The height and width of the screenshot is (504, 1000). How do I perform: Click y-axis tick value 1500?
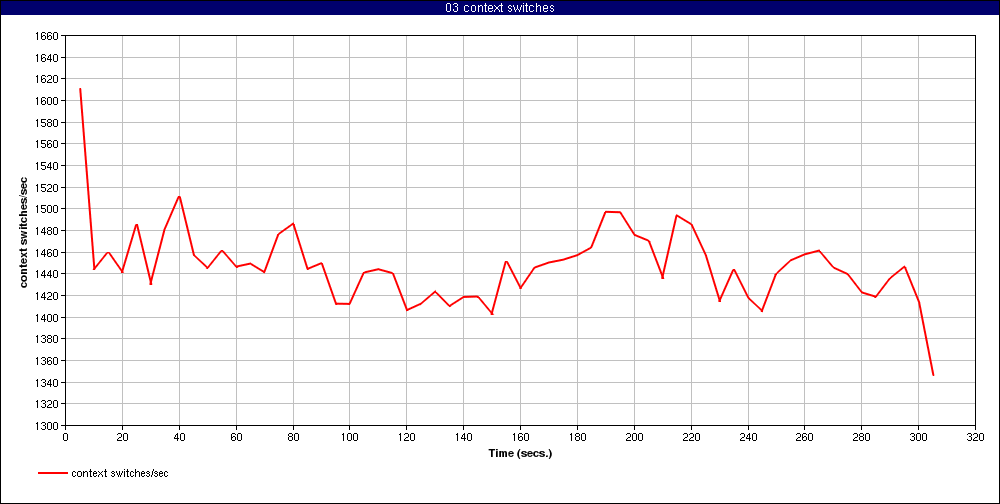coord(48,209)
